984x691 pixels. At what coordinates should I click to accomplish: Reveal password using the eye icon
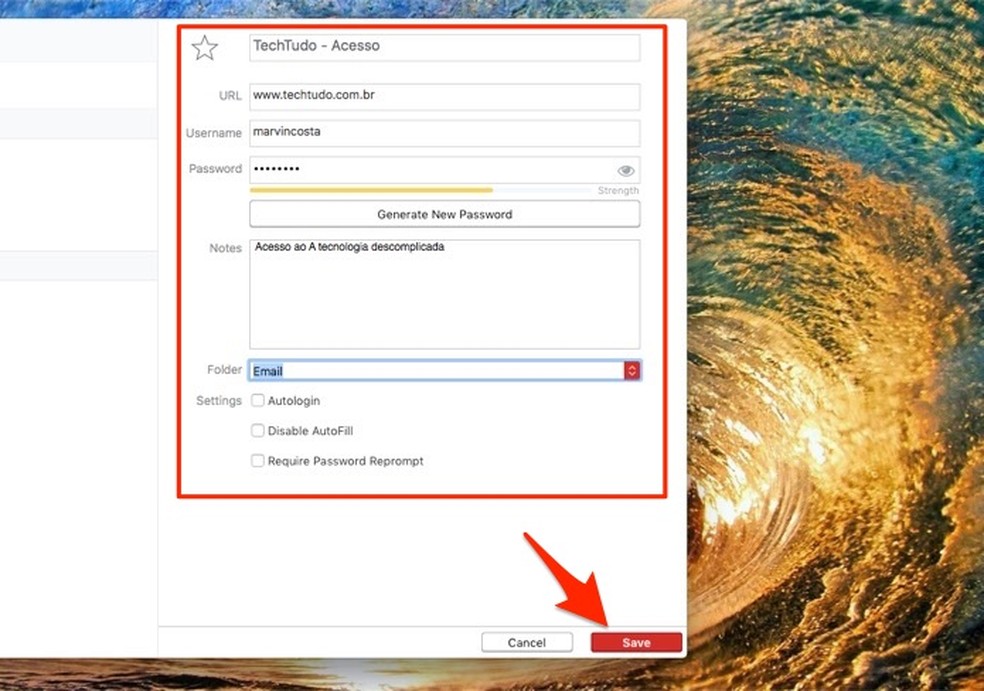click(x=626, y=171)
